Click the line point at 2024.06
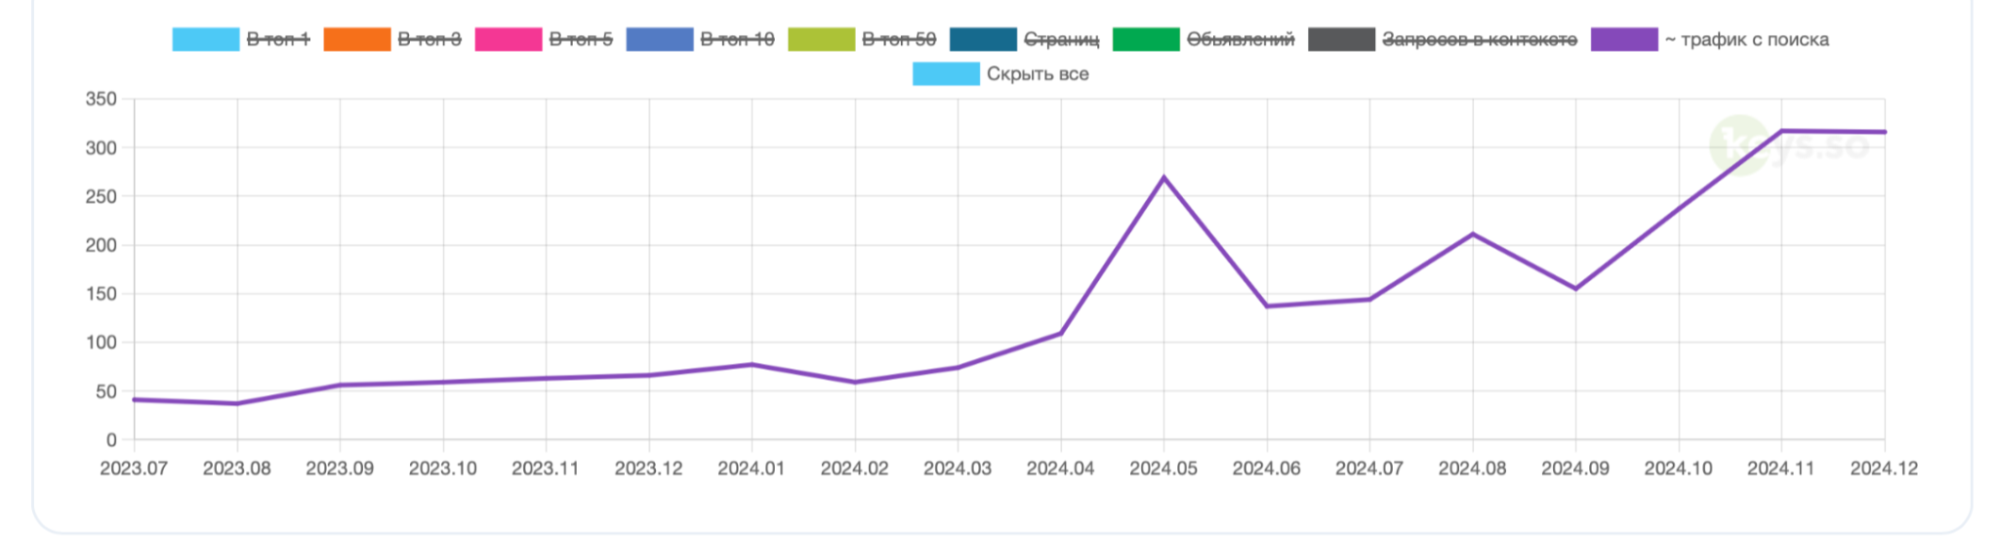 tap(1267, 306)
